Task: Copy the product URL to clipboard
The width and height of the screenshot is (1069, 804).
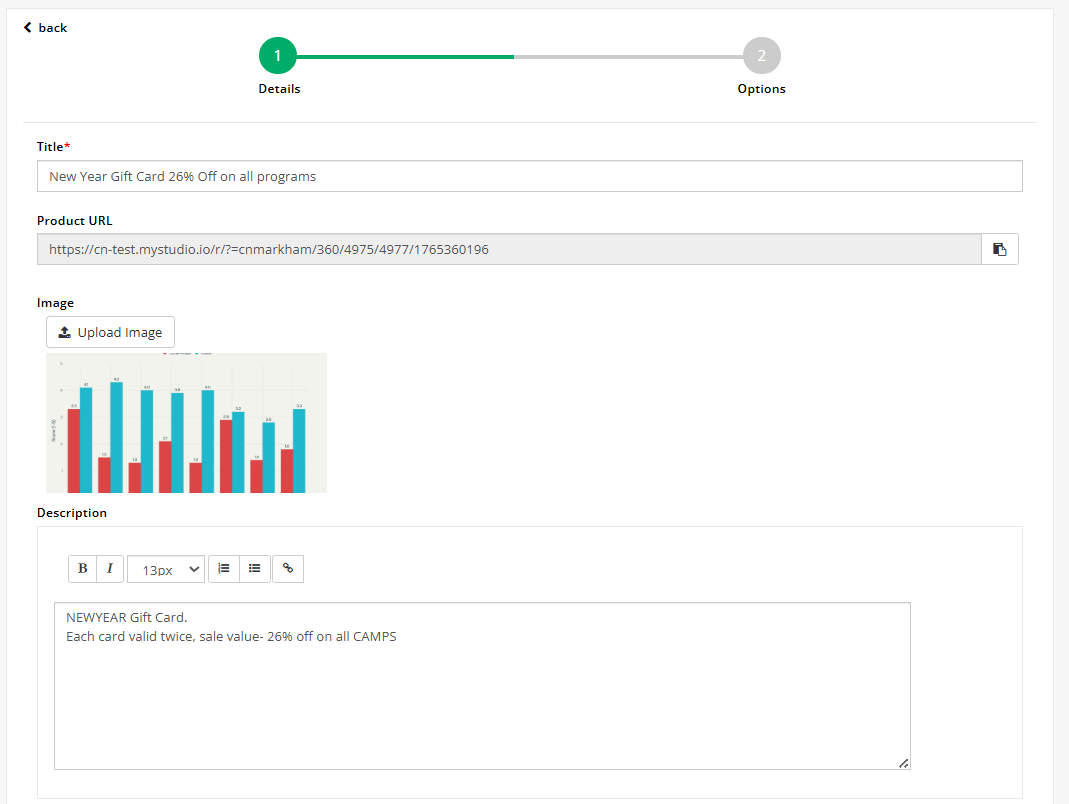Action: [x=1000, y=249]
